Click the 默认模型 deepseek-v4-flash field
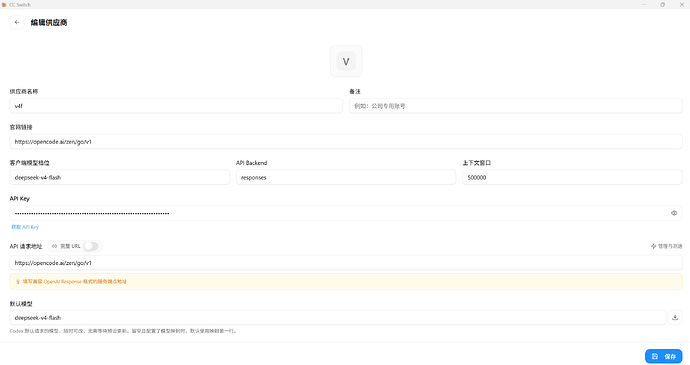The width and height of the screenshot is (690, 365). click(x=338, y=317)
